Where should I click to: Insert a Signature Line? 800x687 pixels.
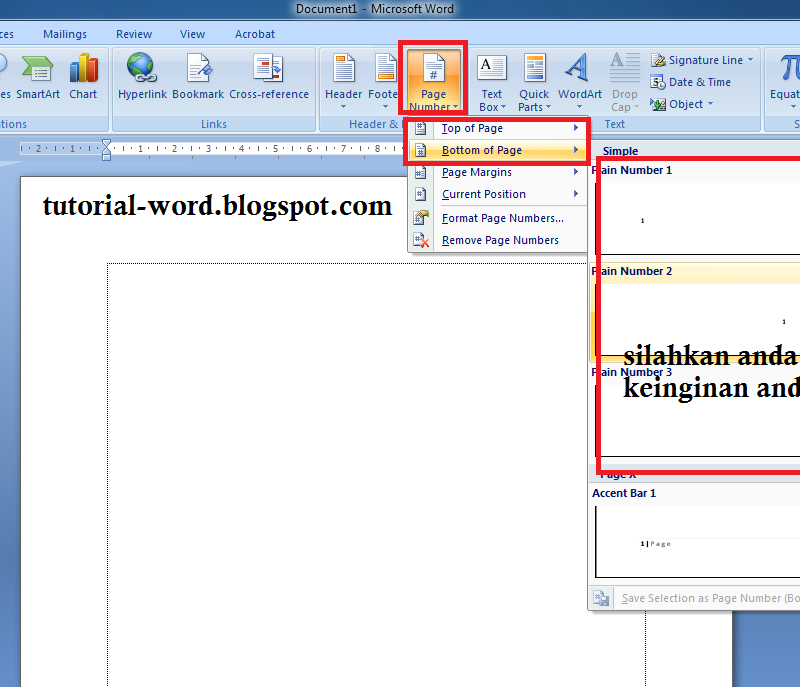pyautogui.click(x=702, y=60)
